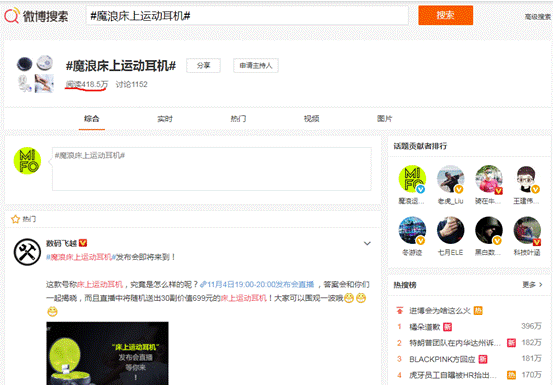The width and height of the screenshot is (553, 385).
Task: Click the orange 搜索 button
Action: [x=445, y=15]
